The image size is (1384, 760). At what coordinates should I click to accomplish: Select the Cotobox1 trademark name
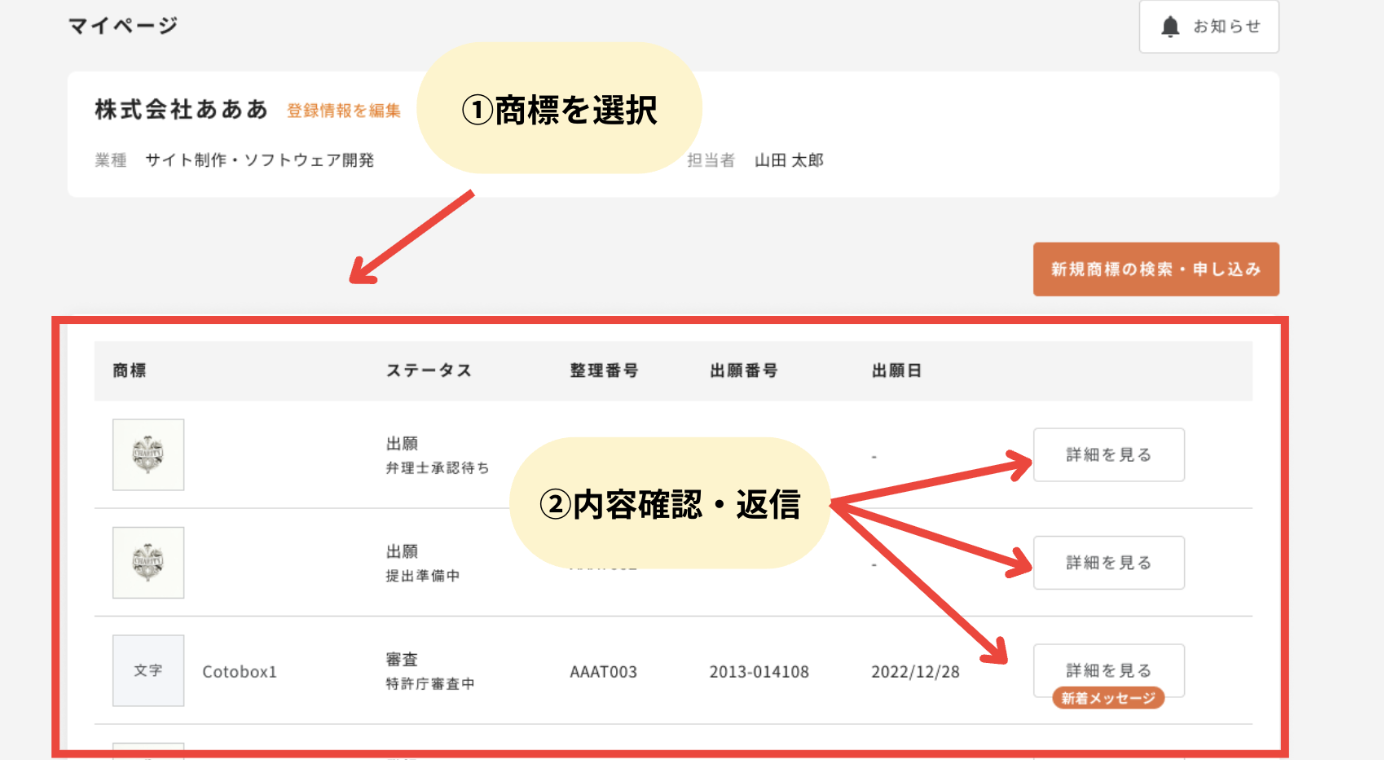(239, 672)
